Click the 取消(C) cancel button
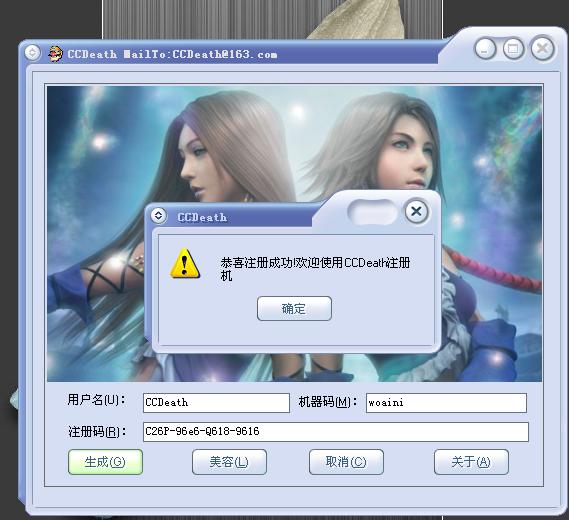This screenshot has width=569, height=520. click(346, 462)
